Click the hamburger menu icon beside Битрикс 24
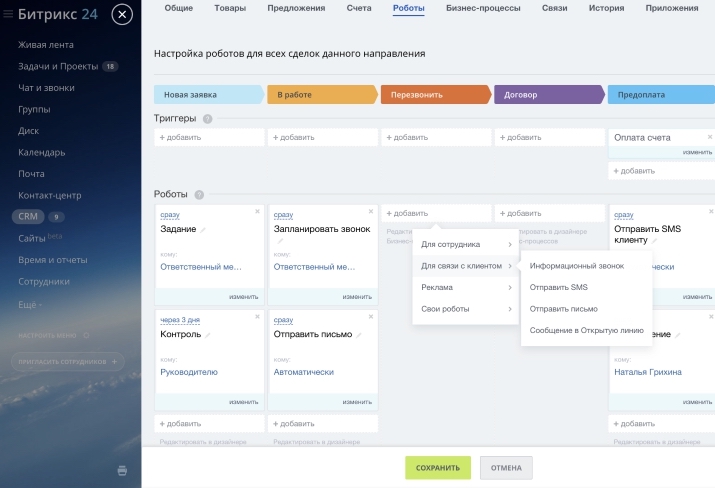 10,14
